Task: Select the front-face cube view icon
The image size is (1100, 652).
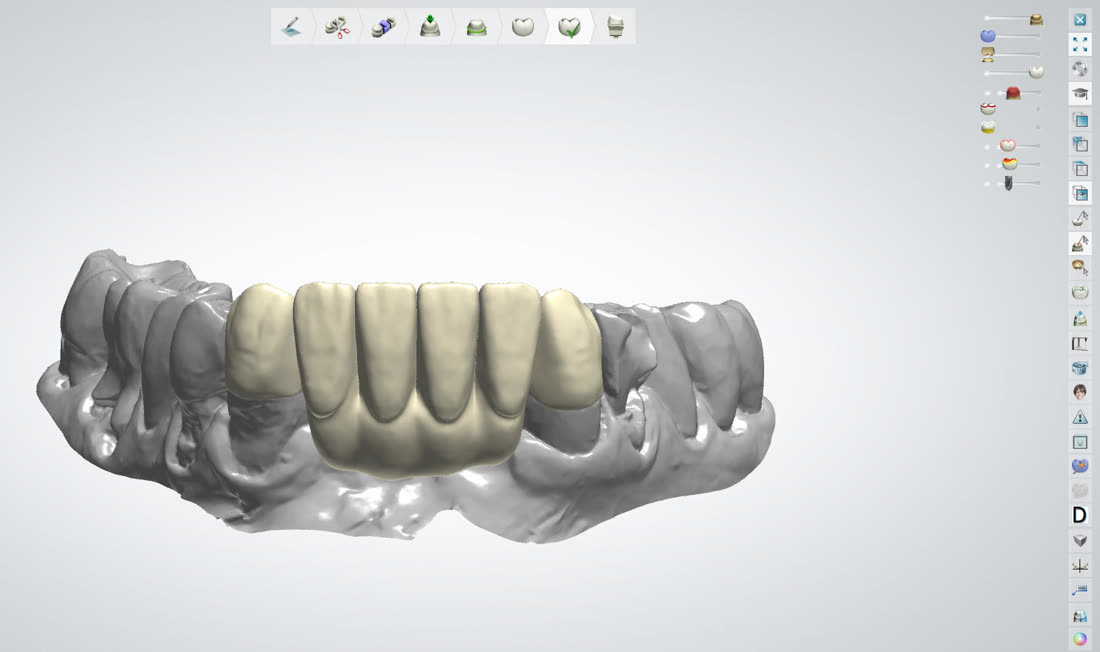Action: [x=1080, y=120]
